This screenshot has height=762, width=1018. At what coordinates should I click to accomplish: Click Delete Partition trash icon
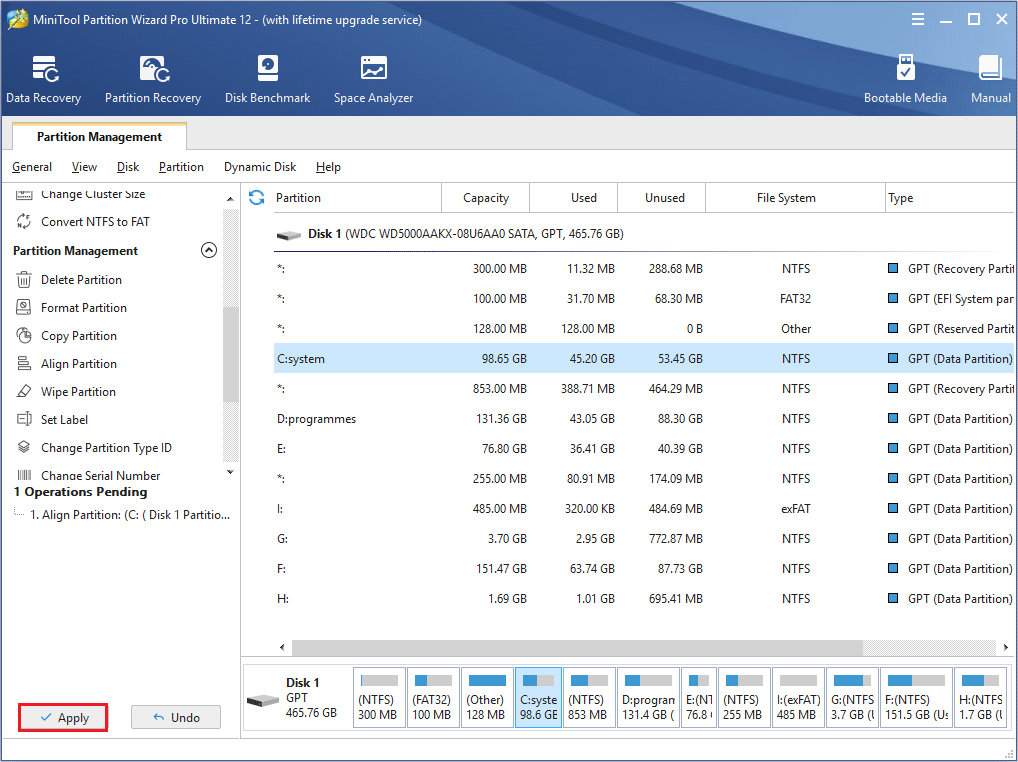pos(24,280)
